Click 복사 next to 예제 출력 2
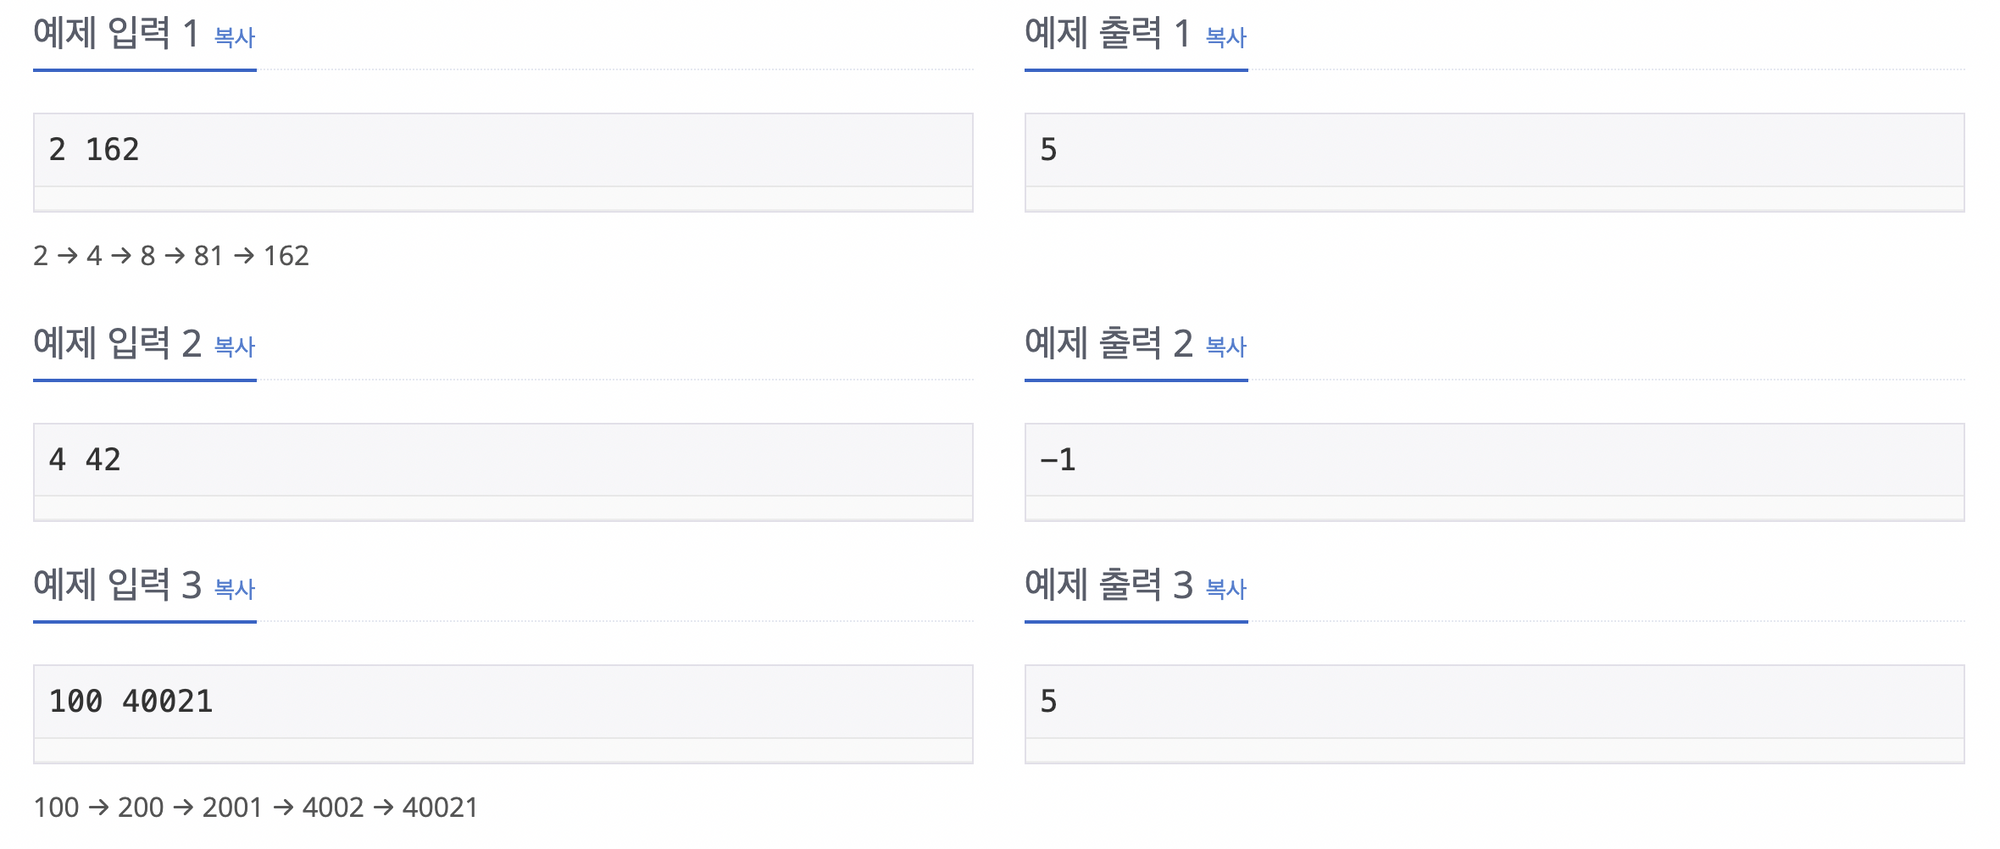Viewport: 2000px width, 849px height. 1225,347
